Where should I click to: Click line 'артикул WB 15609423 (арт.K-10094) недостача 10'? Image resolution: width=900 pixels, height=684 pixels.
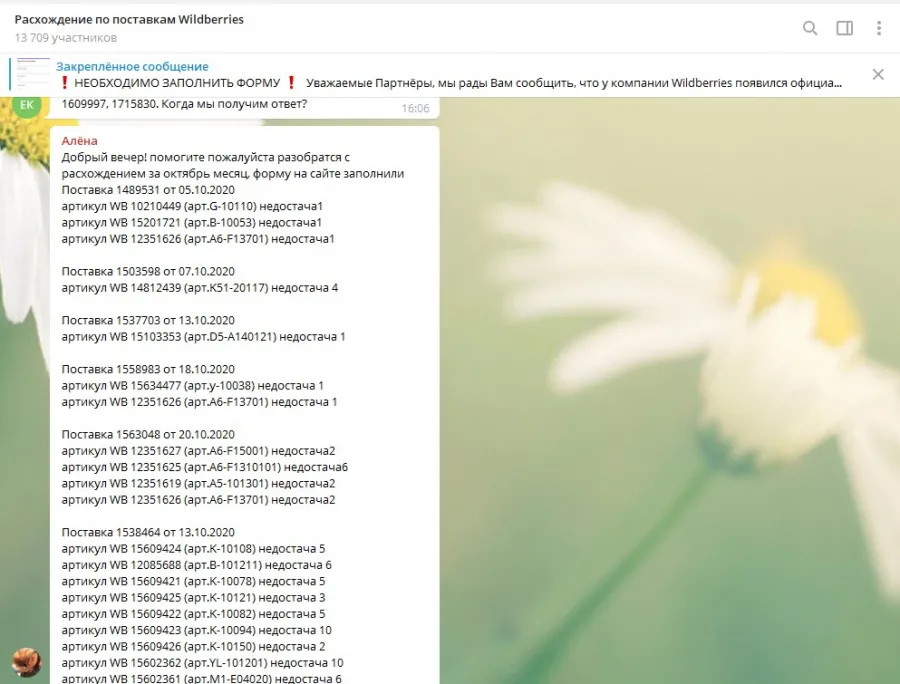click(x=196, y=631)
